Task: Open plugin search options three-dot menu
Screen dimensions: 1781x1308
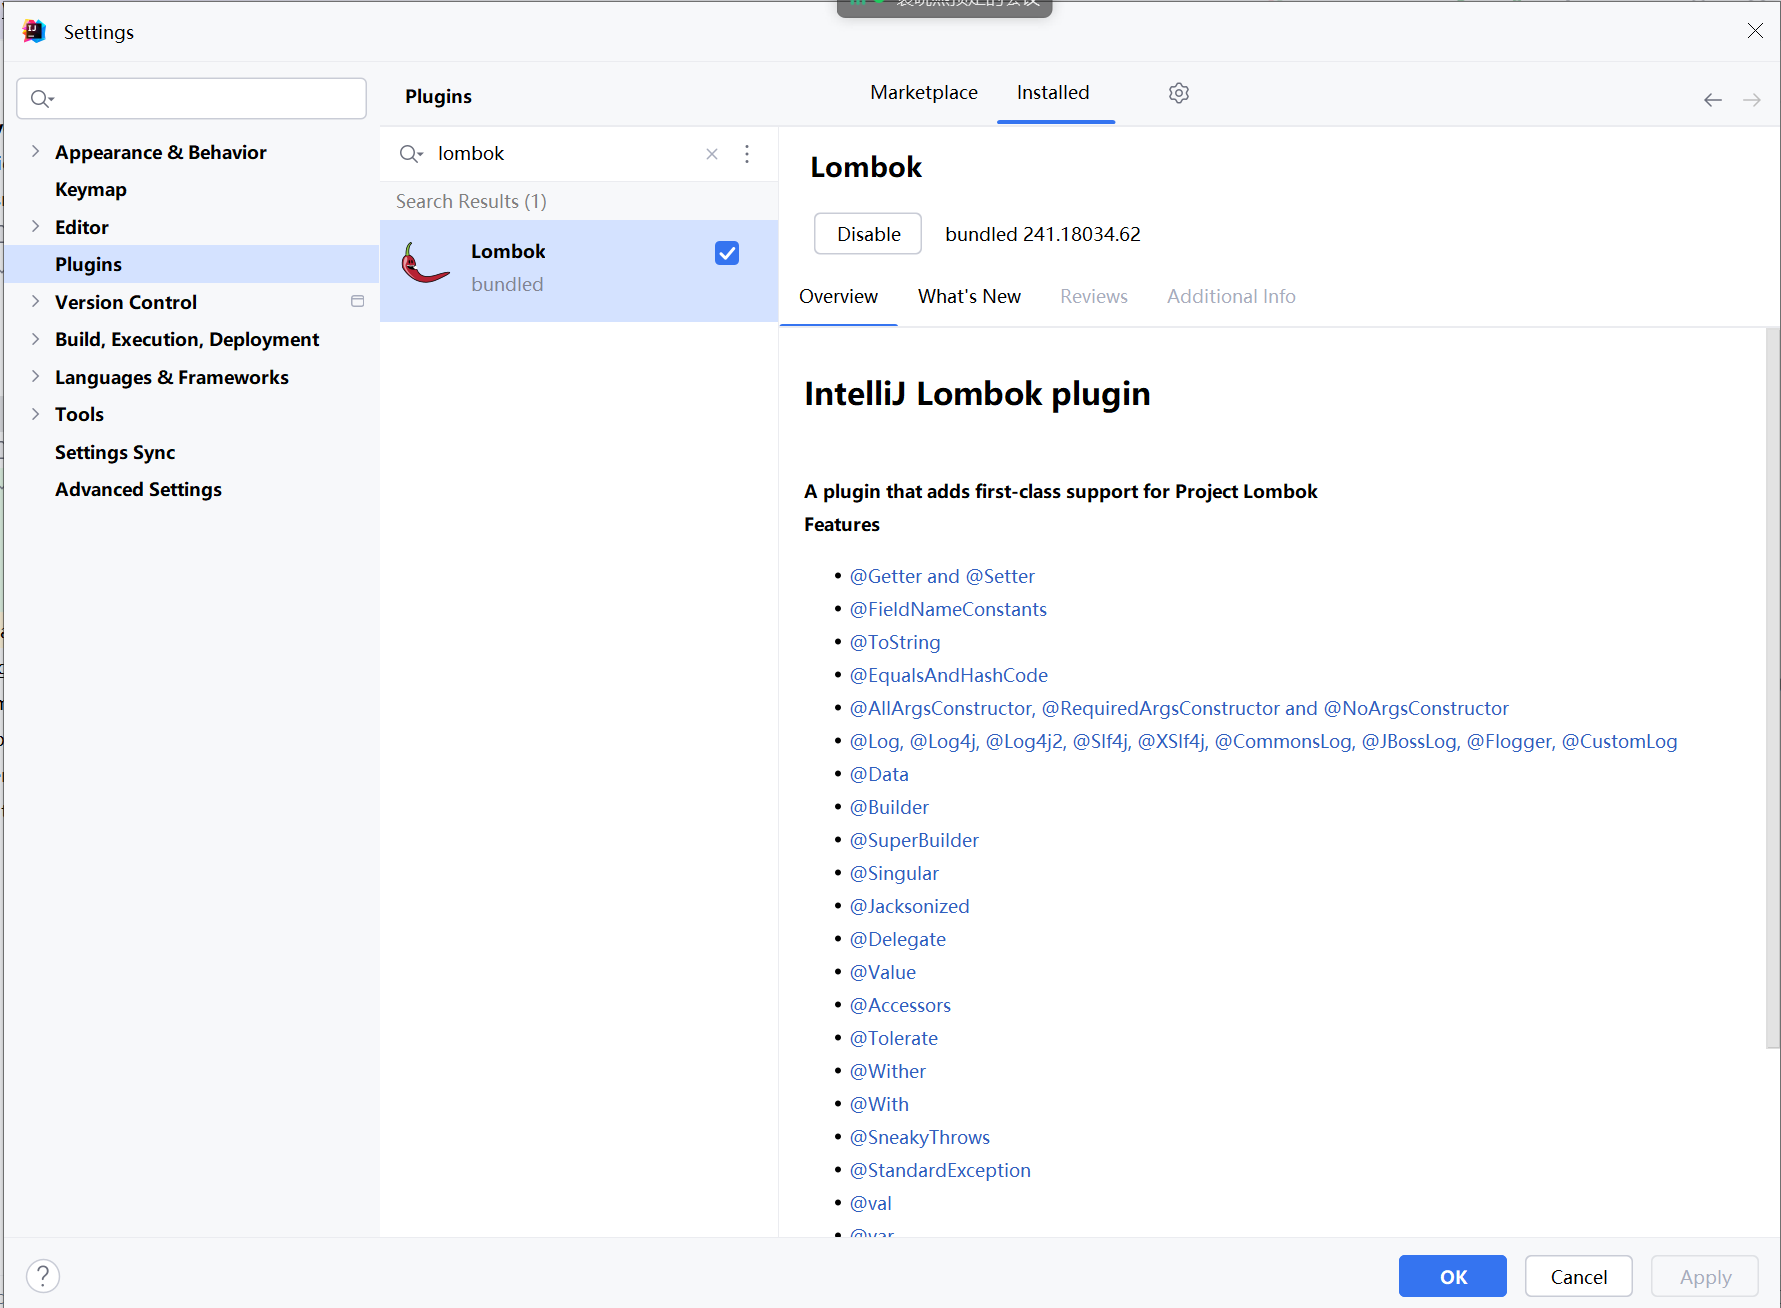Action: pos(747,154)
